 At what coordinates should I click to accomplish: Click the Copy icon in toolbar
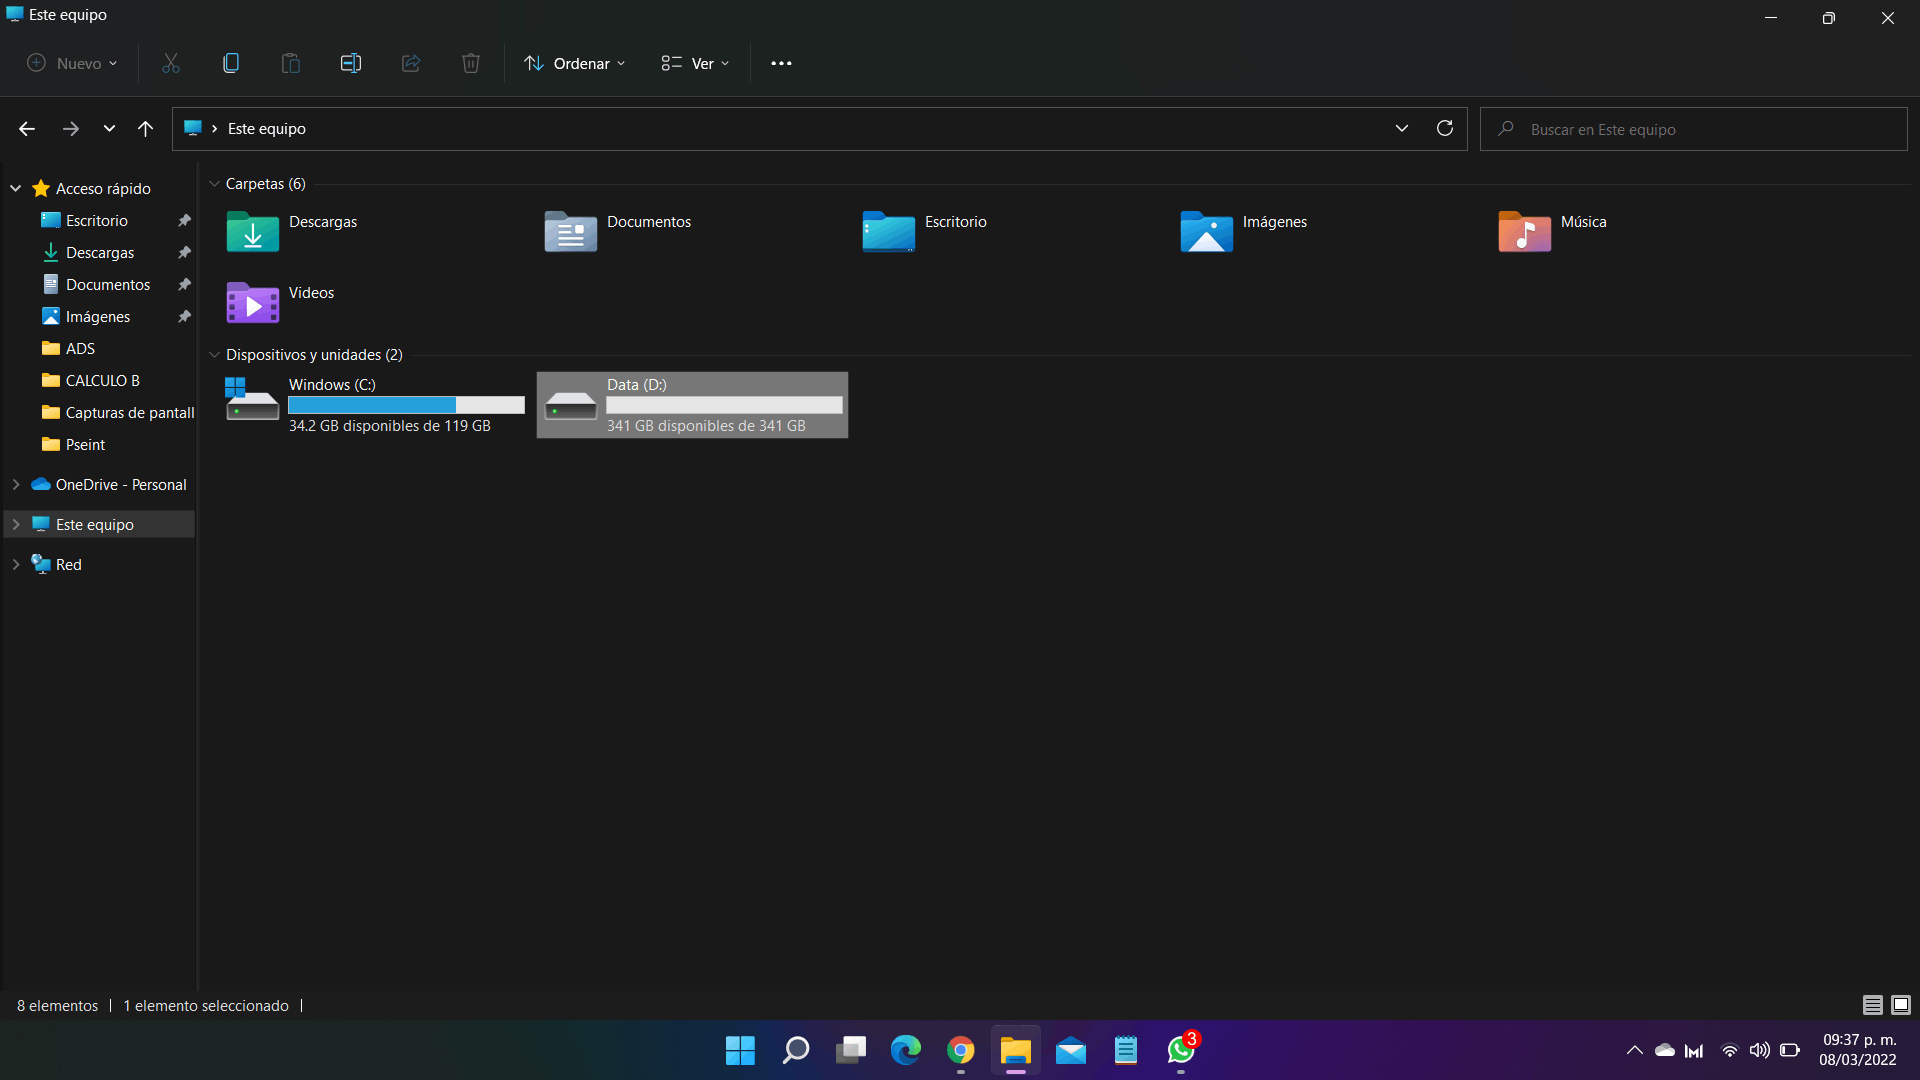(x=231, y=63)
